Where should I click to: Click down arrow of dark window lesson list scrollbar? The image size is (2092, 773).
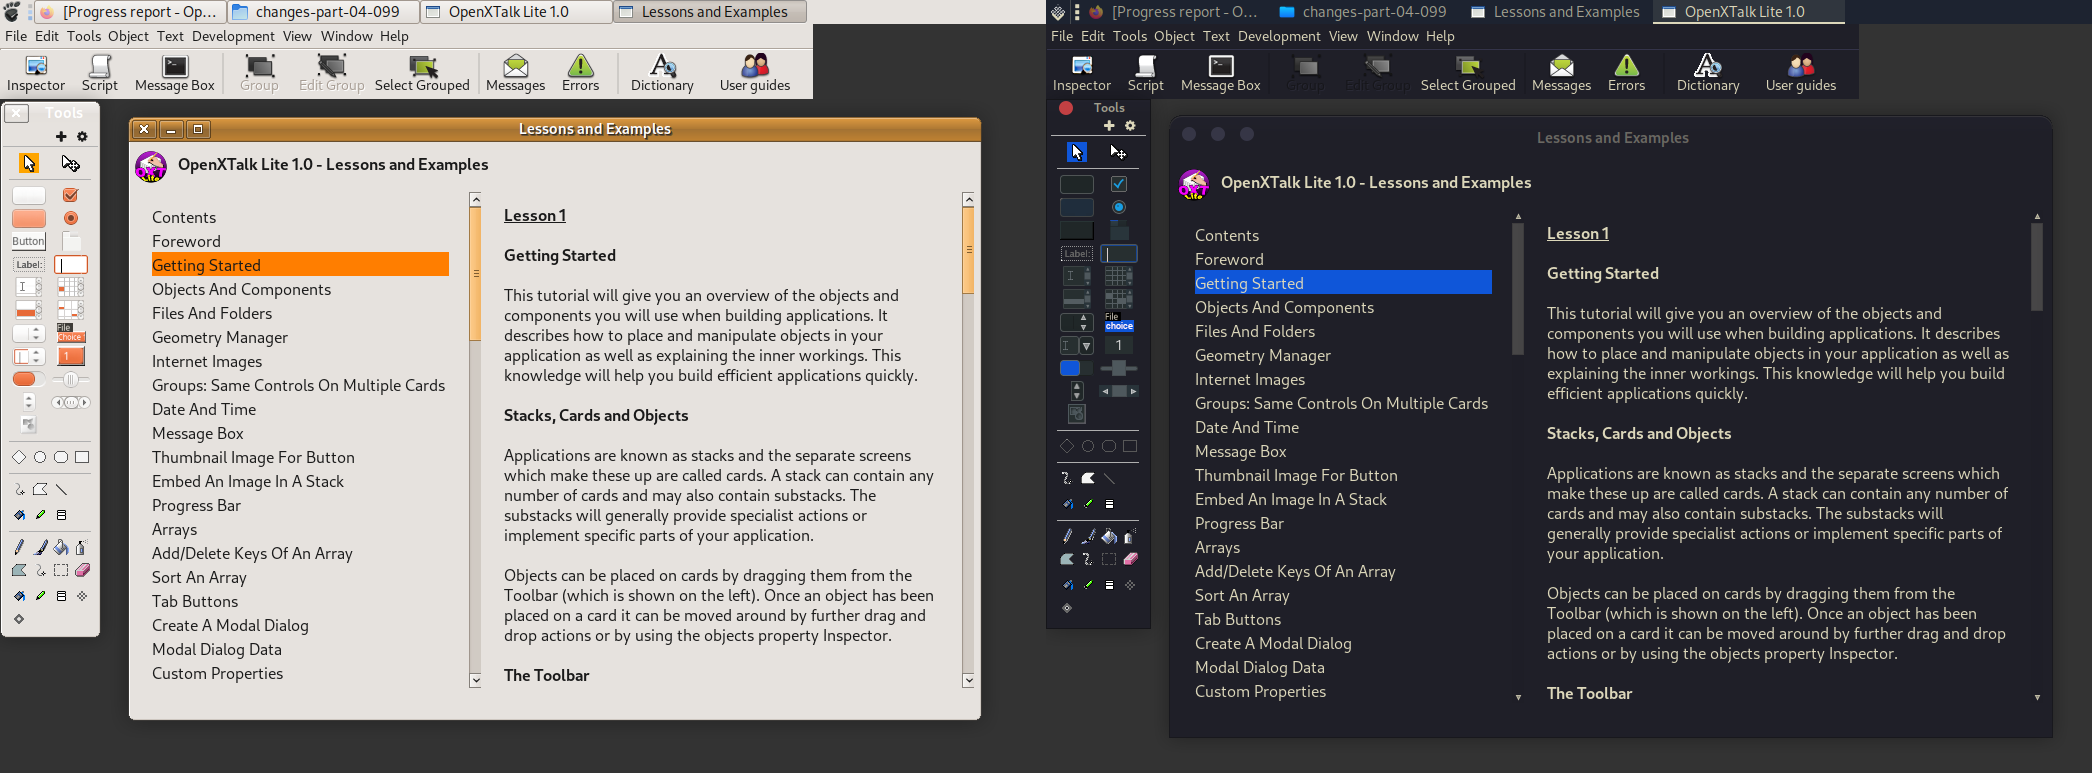pyautogui.click(x=1518, y=698)
